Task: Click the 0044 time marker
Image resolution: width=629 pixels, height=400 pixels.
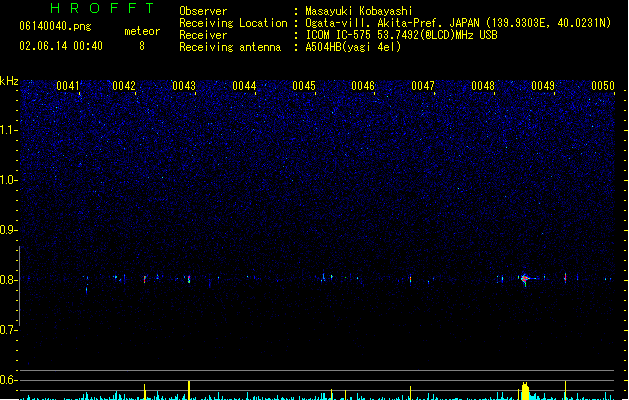Action: click(x=244, y=86)
